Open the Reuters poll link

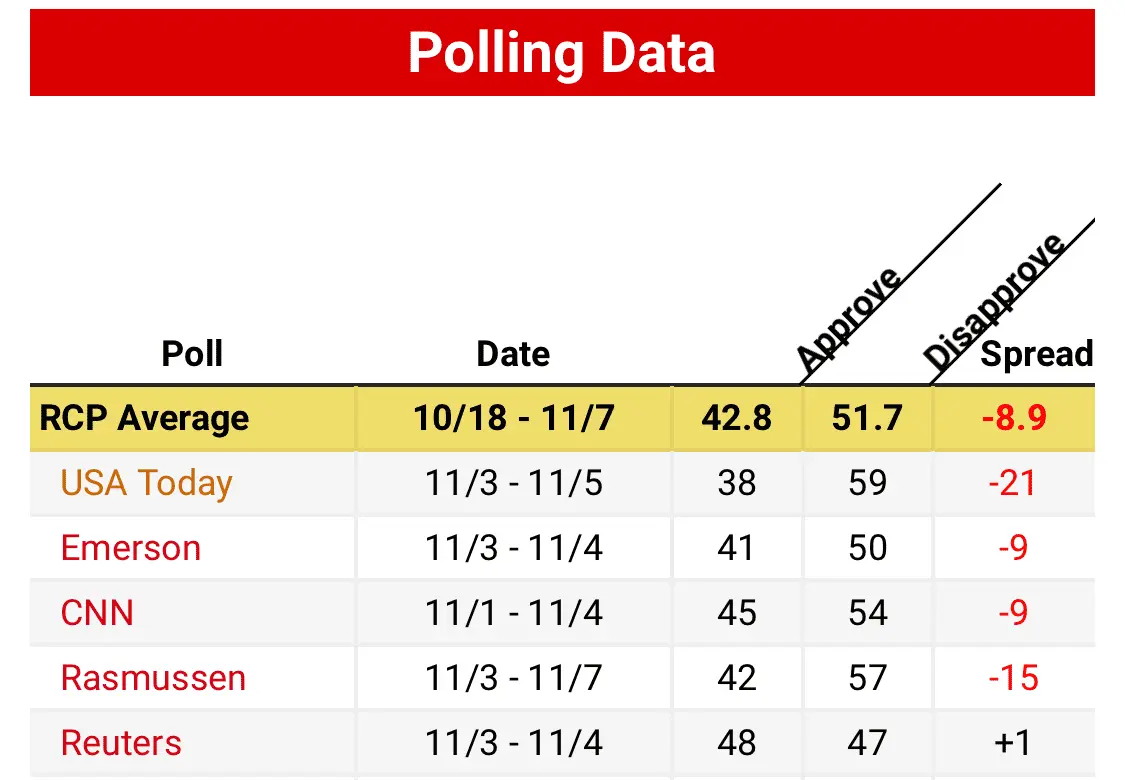coord(121,743)
